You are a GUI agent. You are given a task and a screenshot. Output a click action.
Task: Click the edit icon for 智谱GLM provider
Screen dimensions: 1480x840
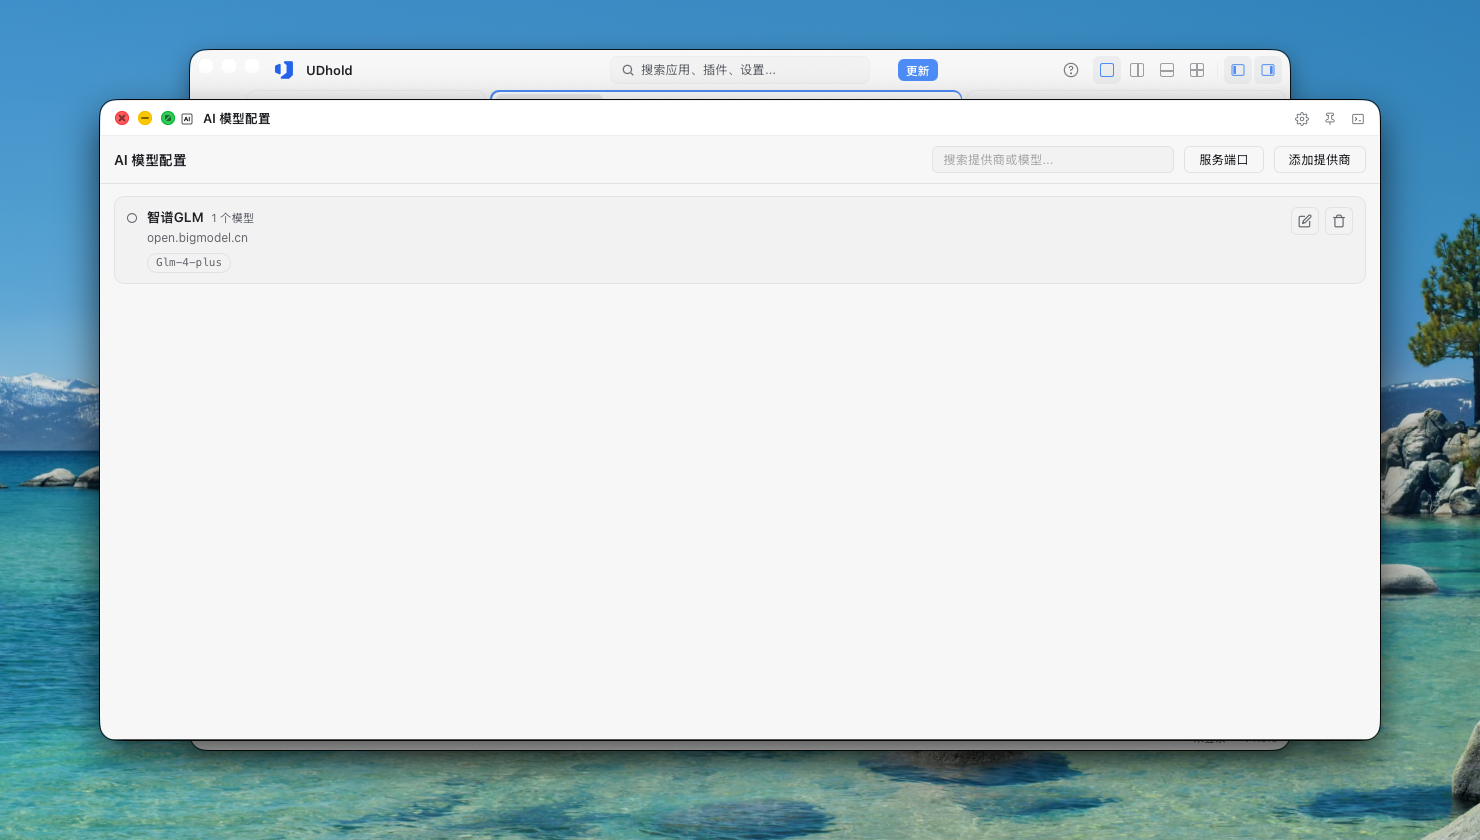[x=1305, y=221]
